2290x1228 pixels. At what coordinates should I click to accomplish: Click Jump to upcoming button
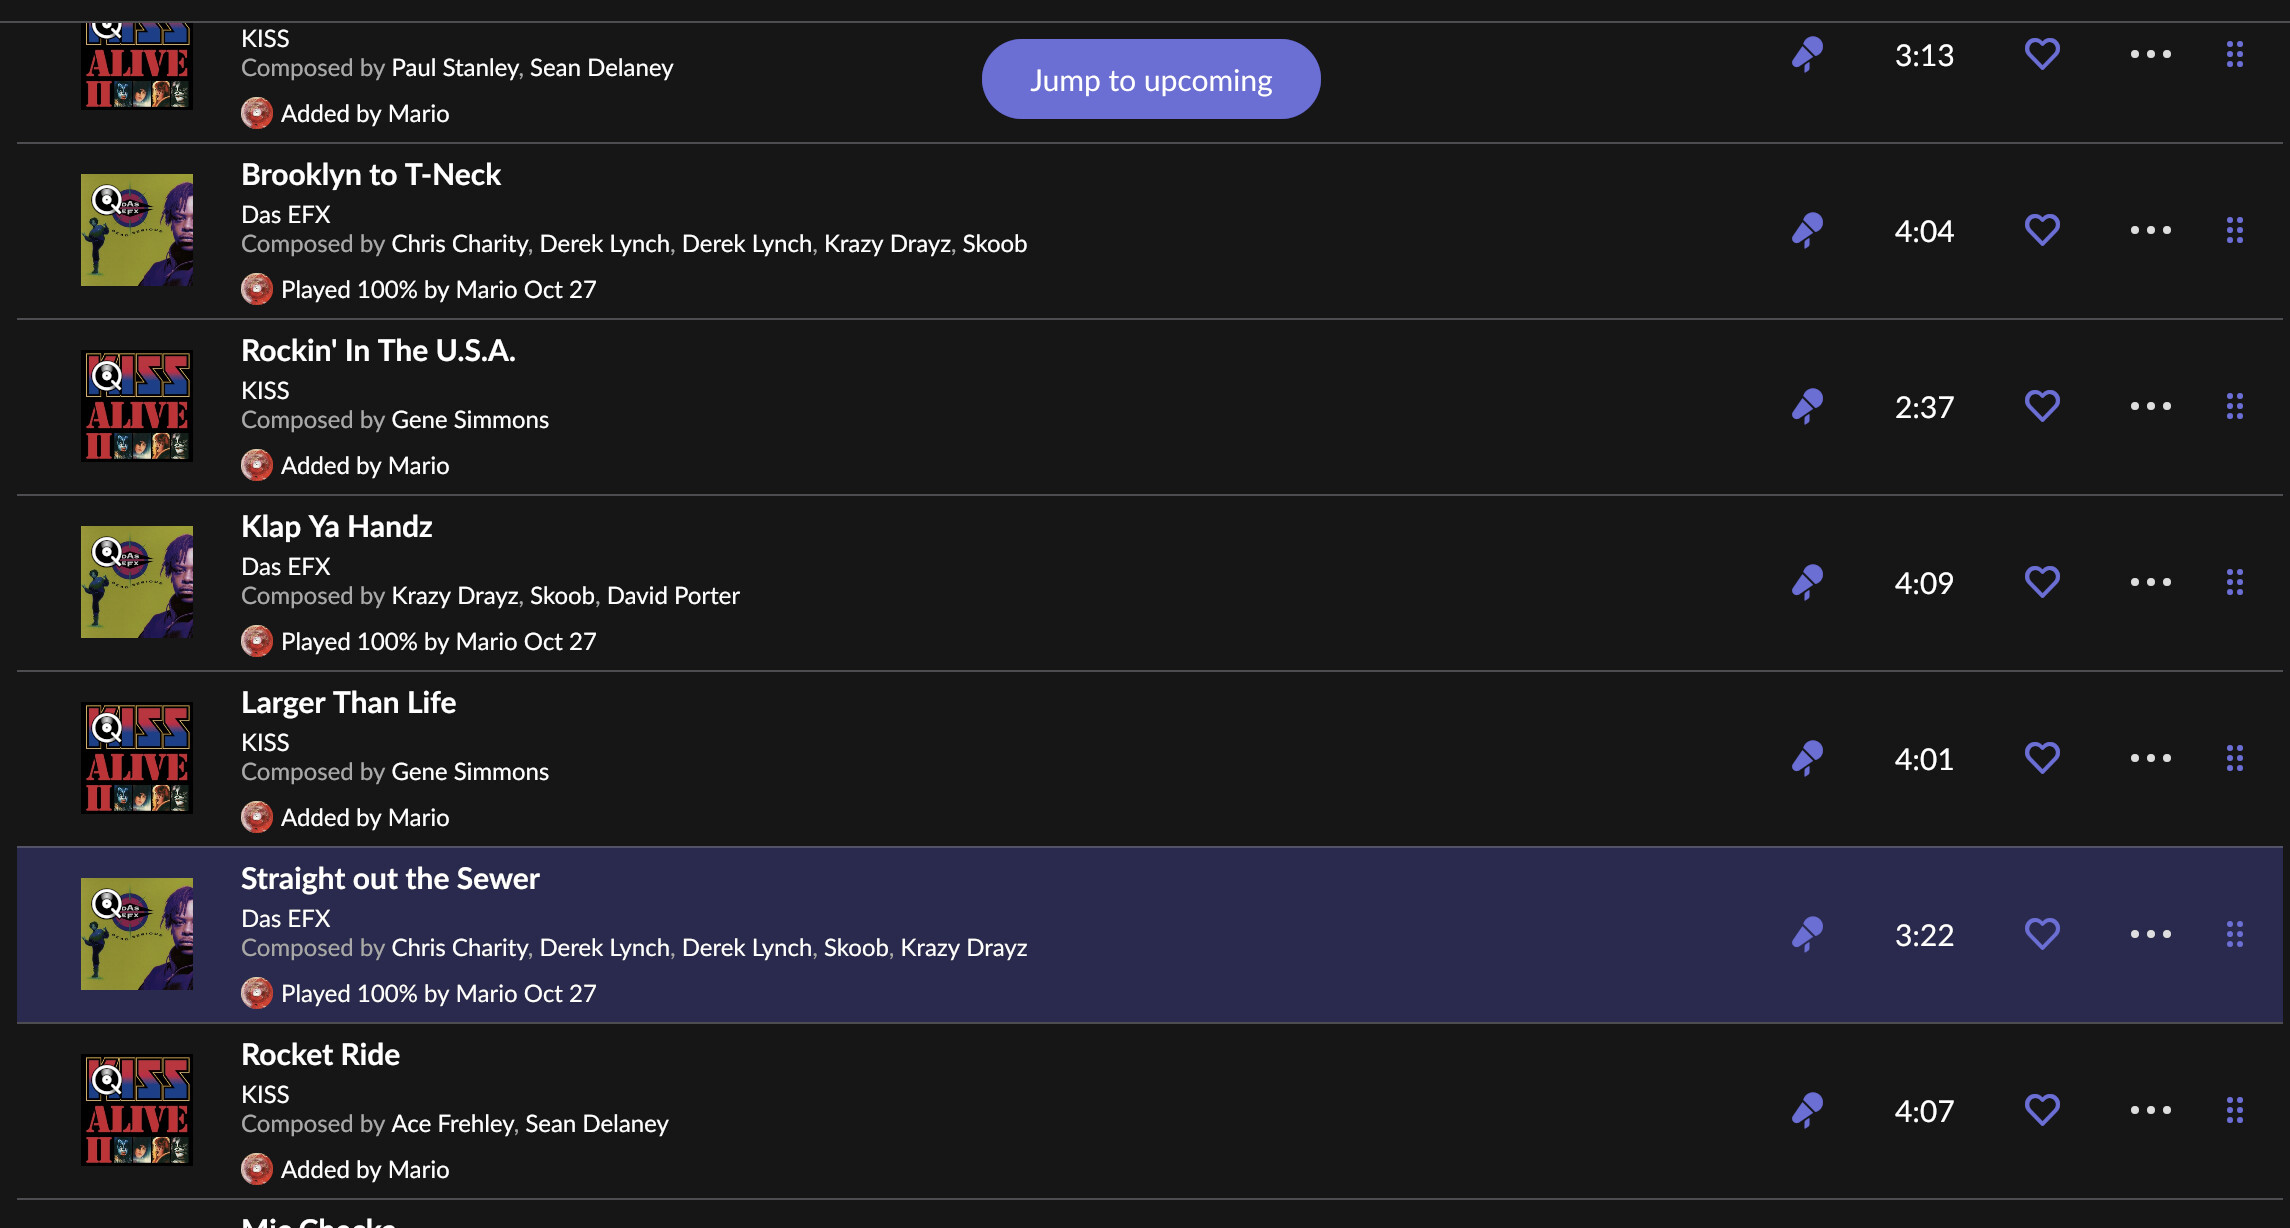click(1151, 80)
